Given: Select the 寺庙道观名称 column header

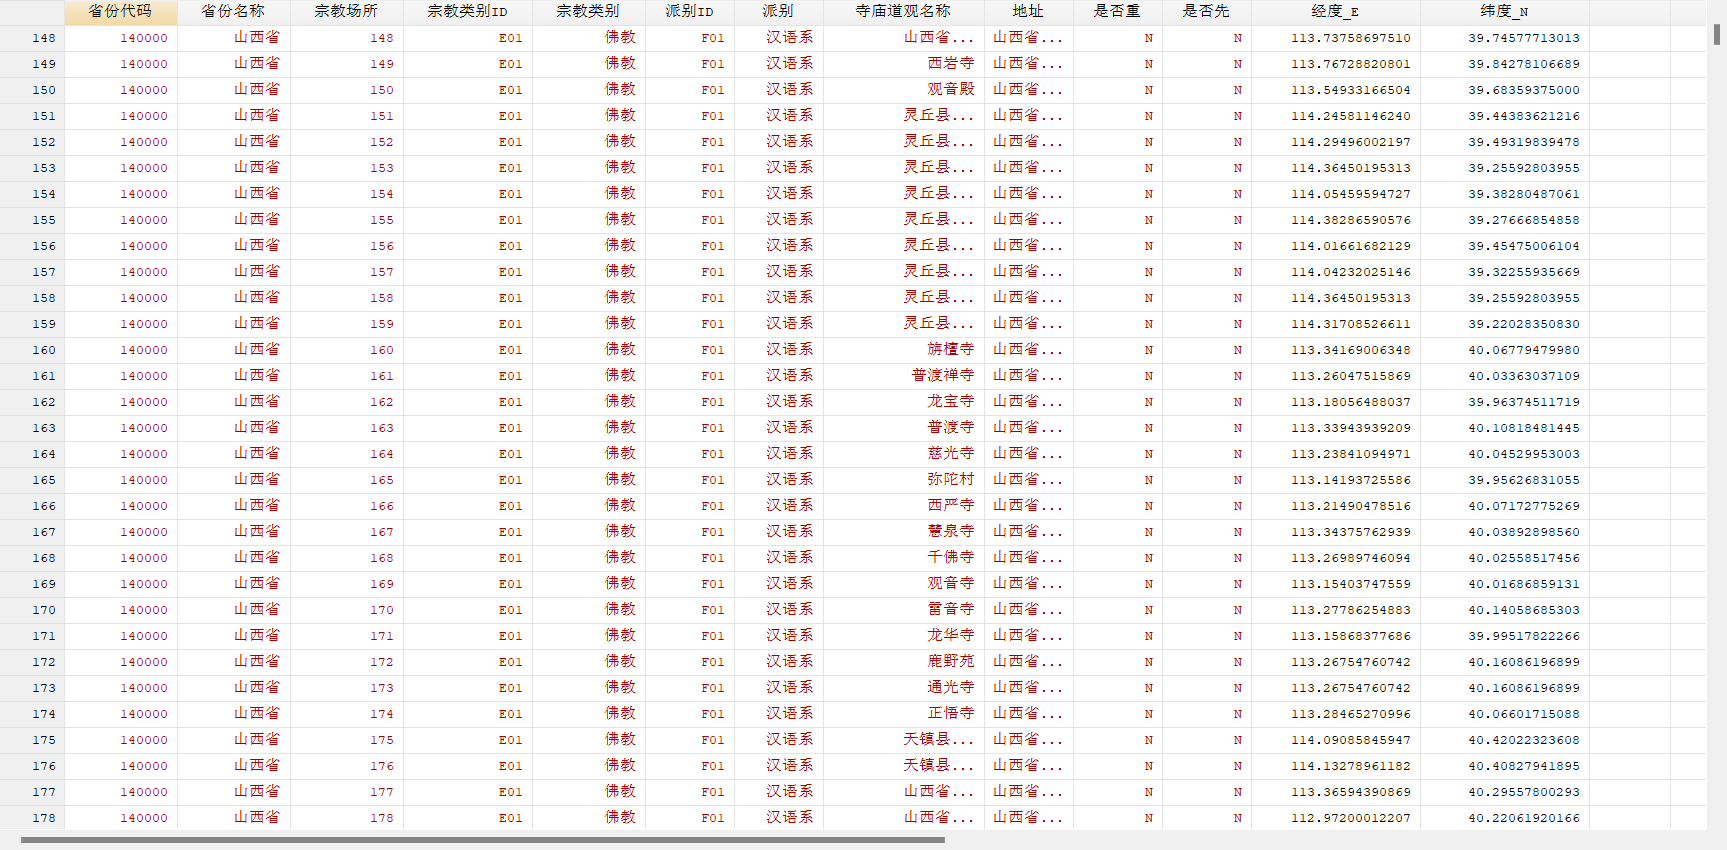Looking at the screenshot, I should [904, 11].
